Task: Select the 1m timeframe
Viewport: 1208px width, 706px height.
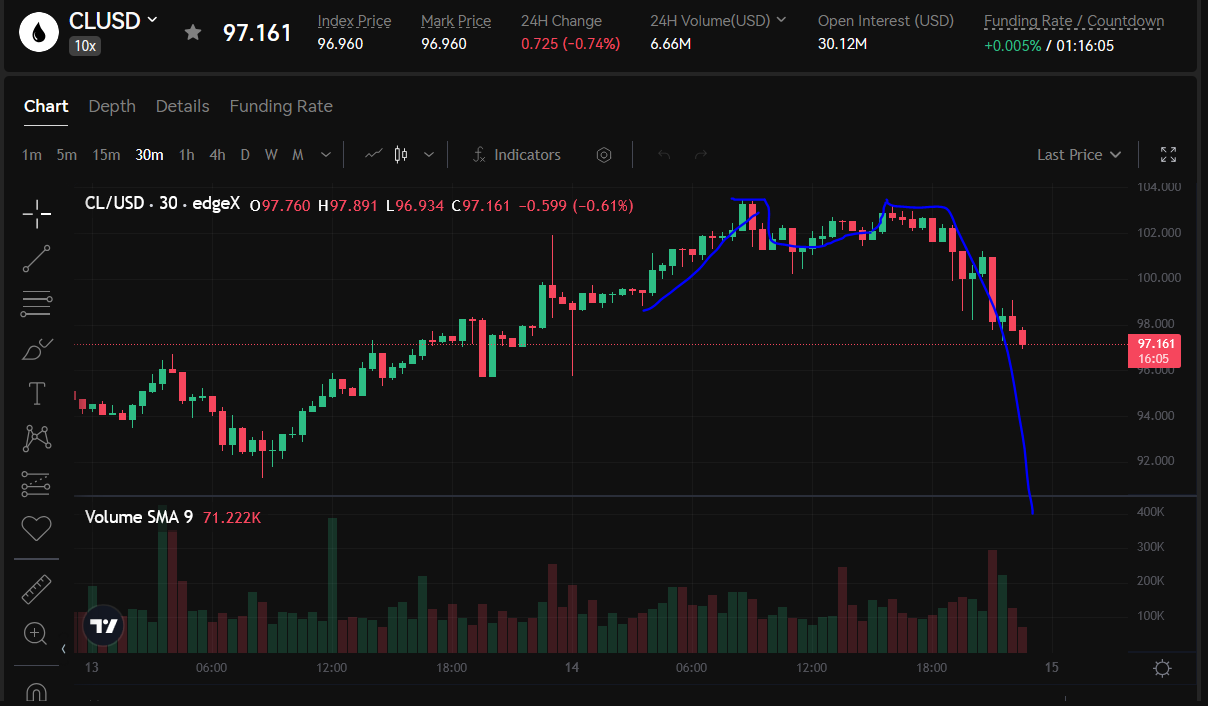Action: (32, 155)
